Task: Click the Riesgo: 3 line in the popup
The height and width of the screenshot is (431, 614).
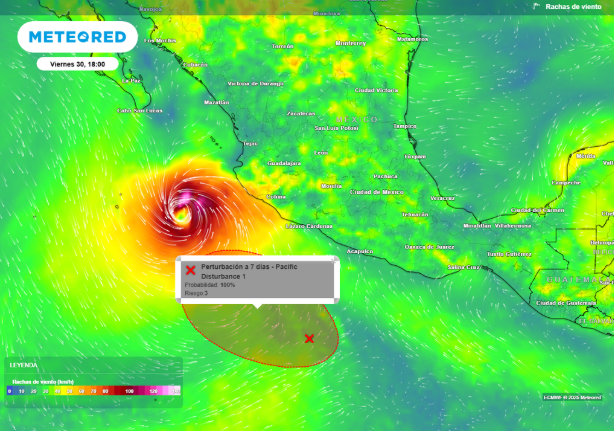Action: 196,293
